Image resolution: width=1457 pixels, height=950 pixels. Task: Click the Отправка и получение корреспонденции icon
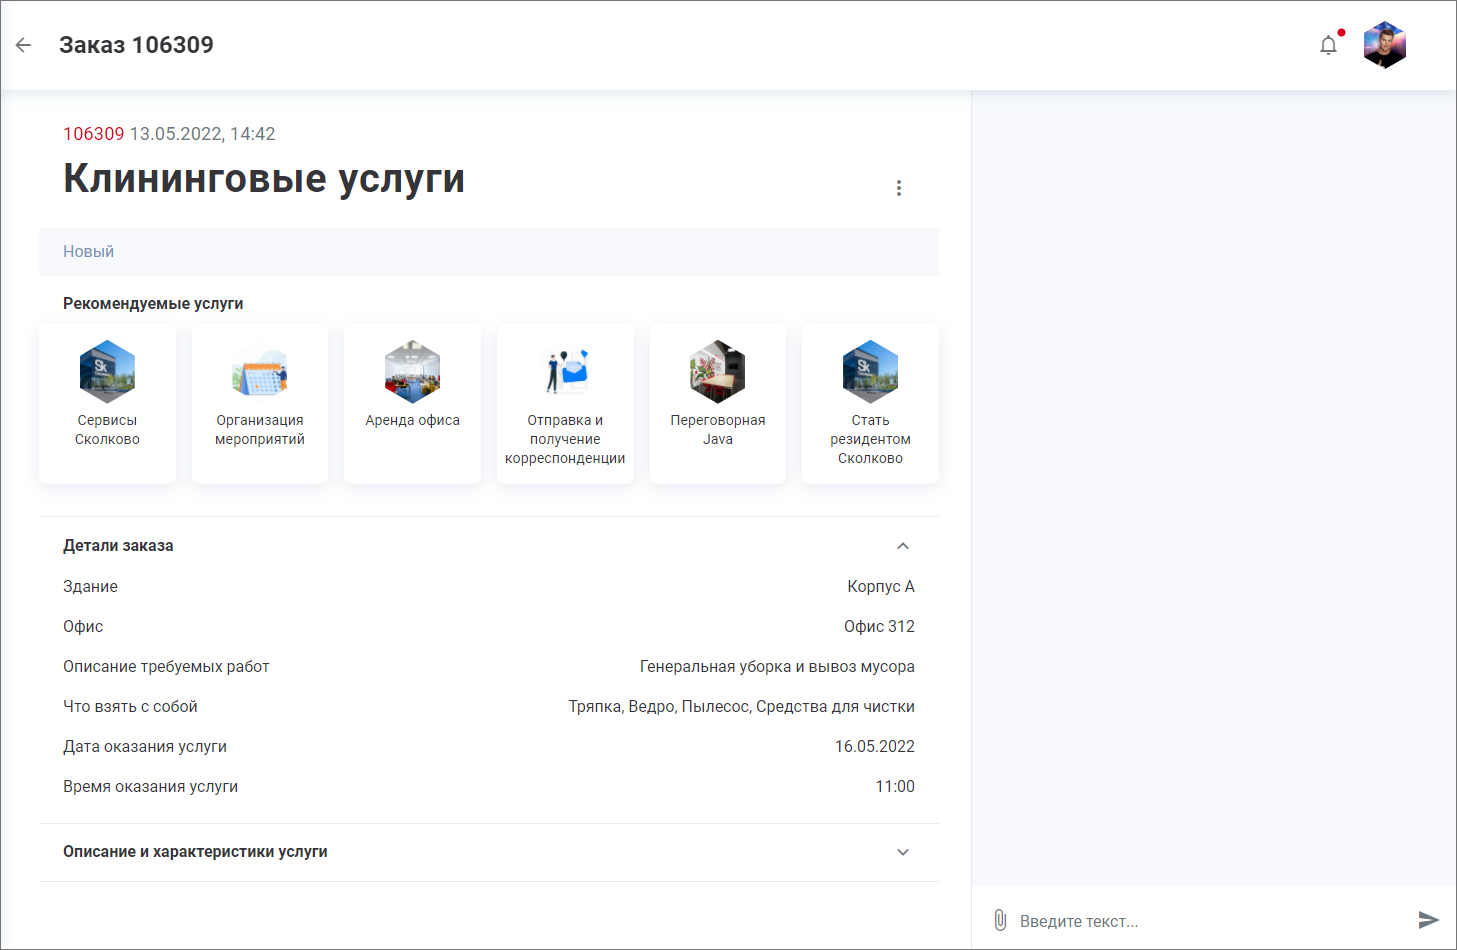[x=565, y=371]
